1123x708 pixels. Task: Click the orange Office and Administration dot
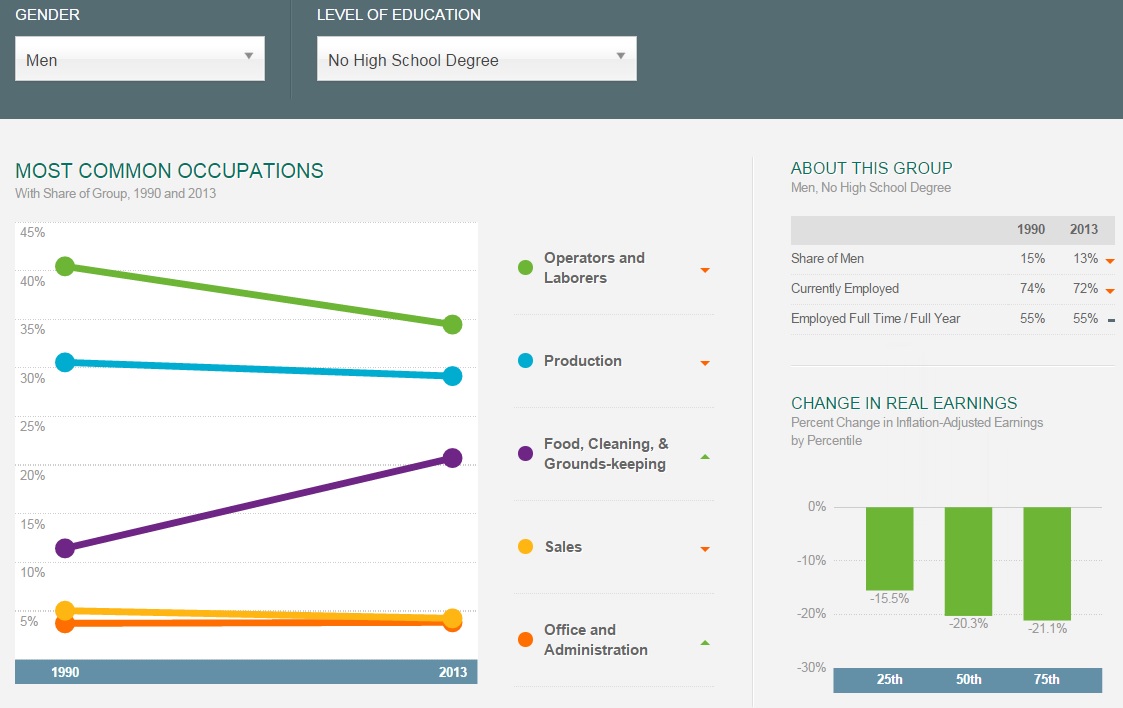coord(525,640)
